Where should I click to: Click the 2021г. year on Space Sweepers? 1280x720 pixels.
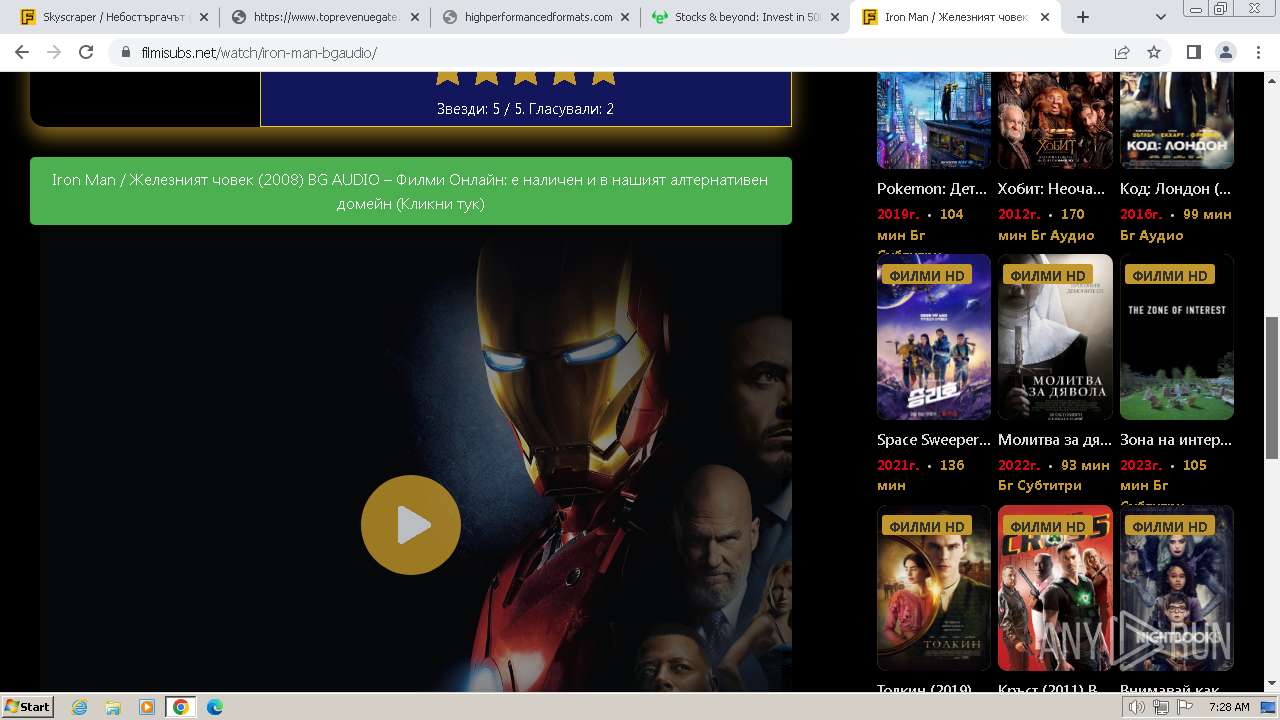898,465
